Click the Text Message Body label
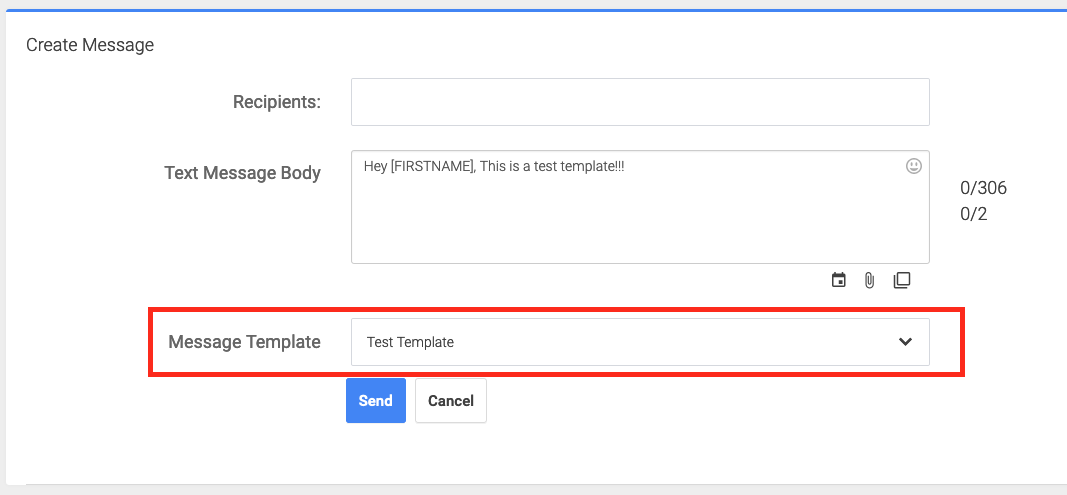 pyautogui.click(x=242, y=173)
